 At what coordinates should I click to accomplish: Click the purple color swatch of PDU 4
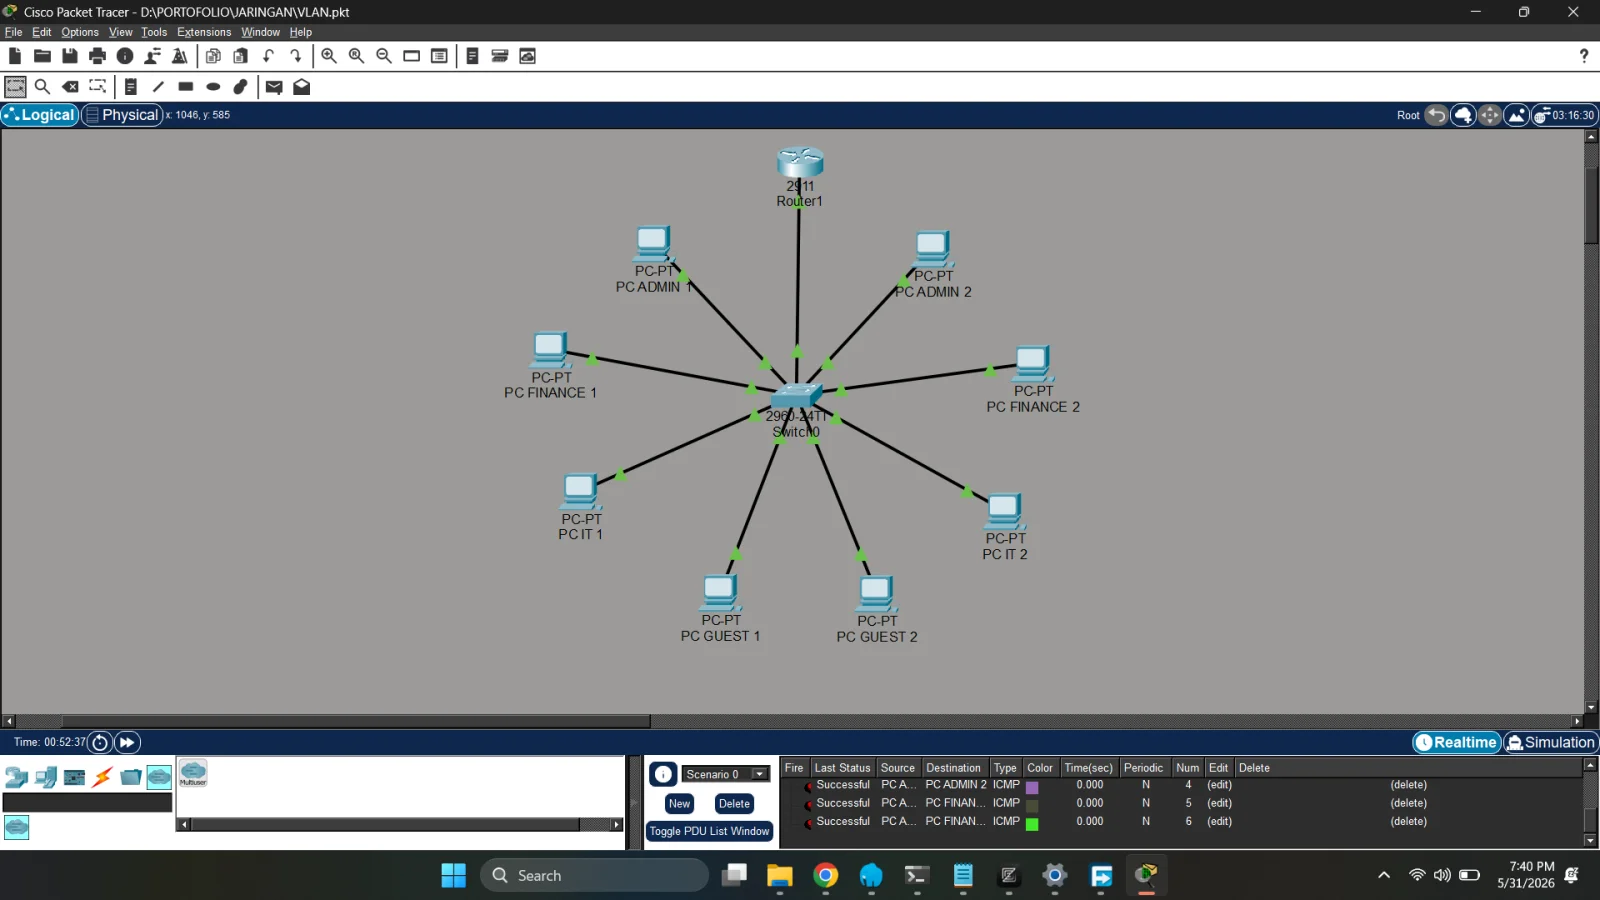[x=1032, y=787]
